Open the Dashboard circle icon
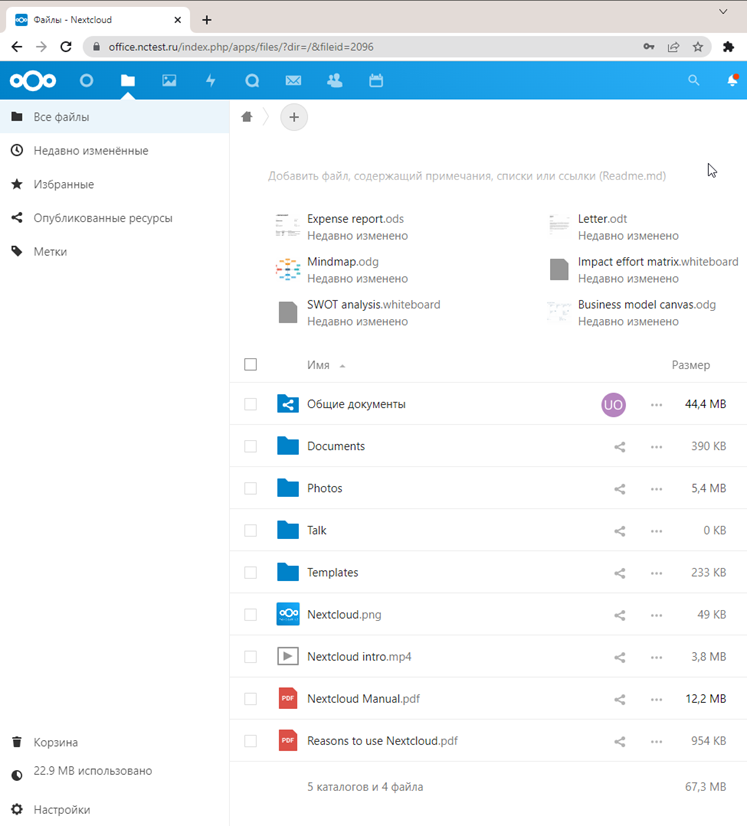This screenshot has height=826, width=747. coord(86,81)
